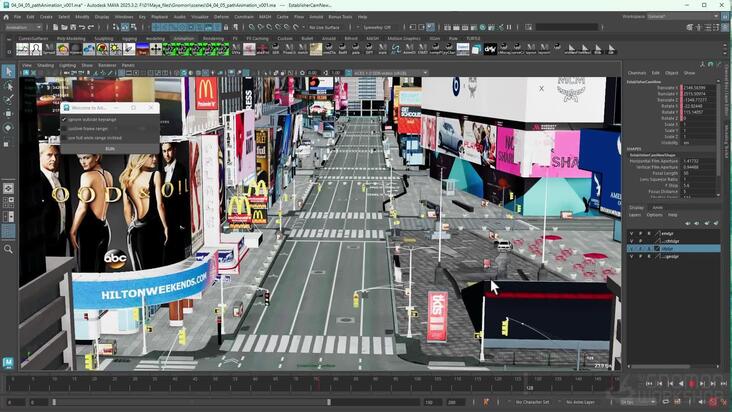Click the Focal Length value field
The image size is (732, 412).
[x=699, y=173]
